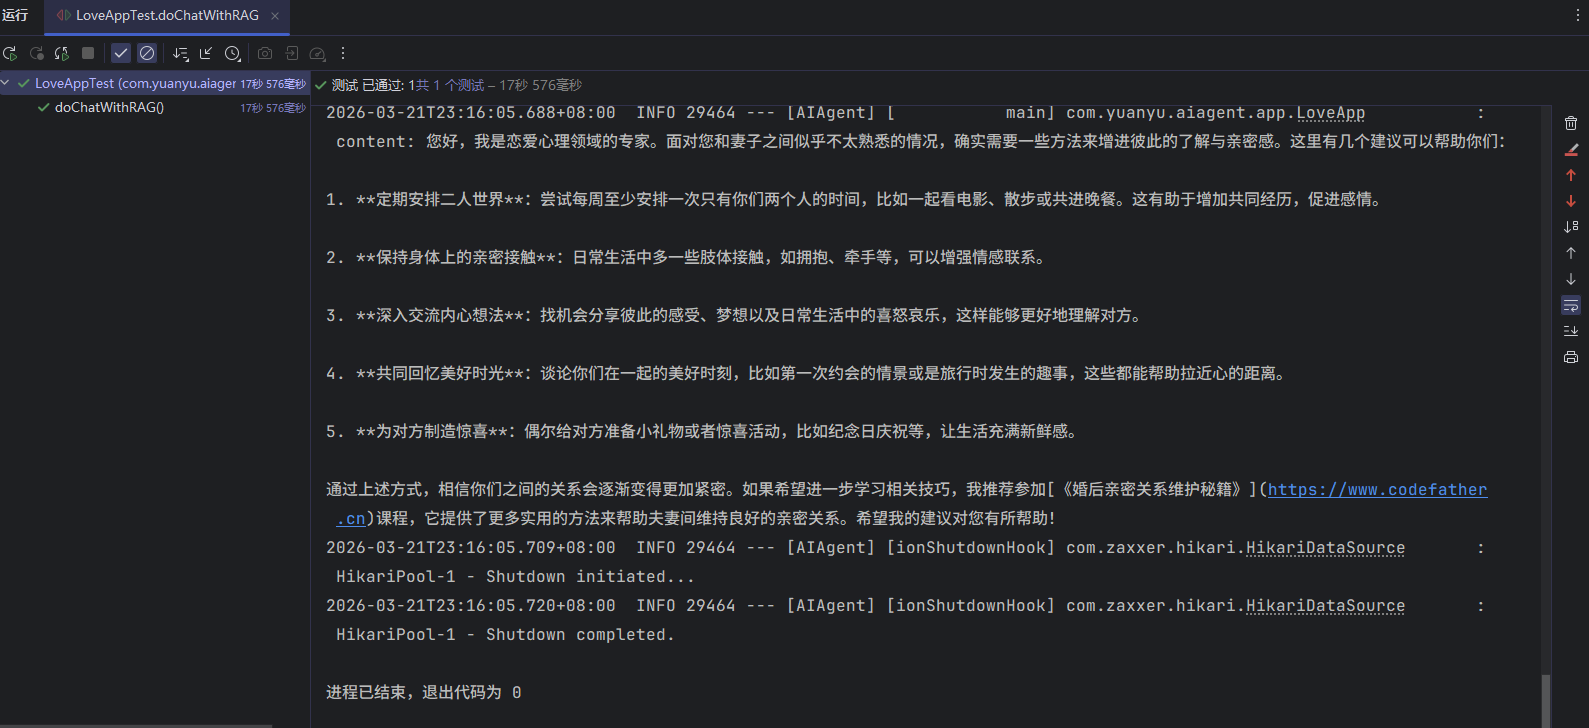Click line HikariPool-1 - Shutdown completed.
Viewport: 1589px width, 728px height.
pyautogui.click(x=505, y=634)
